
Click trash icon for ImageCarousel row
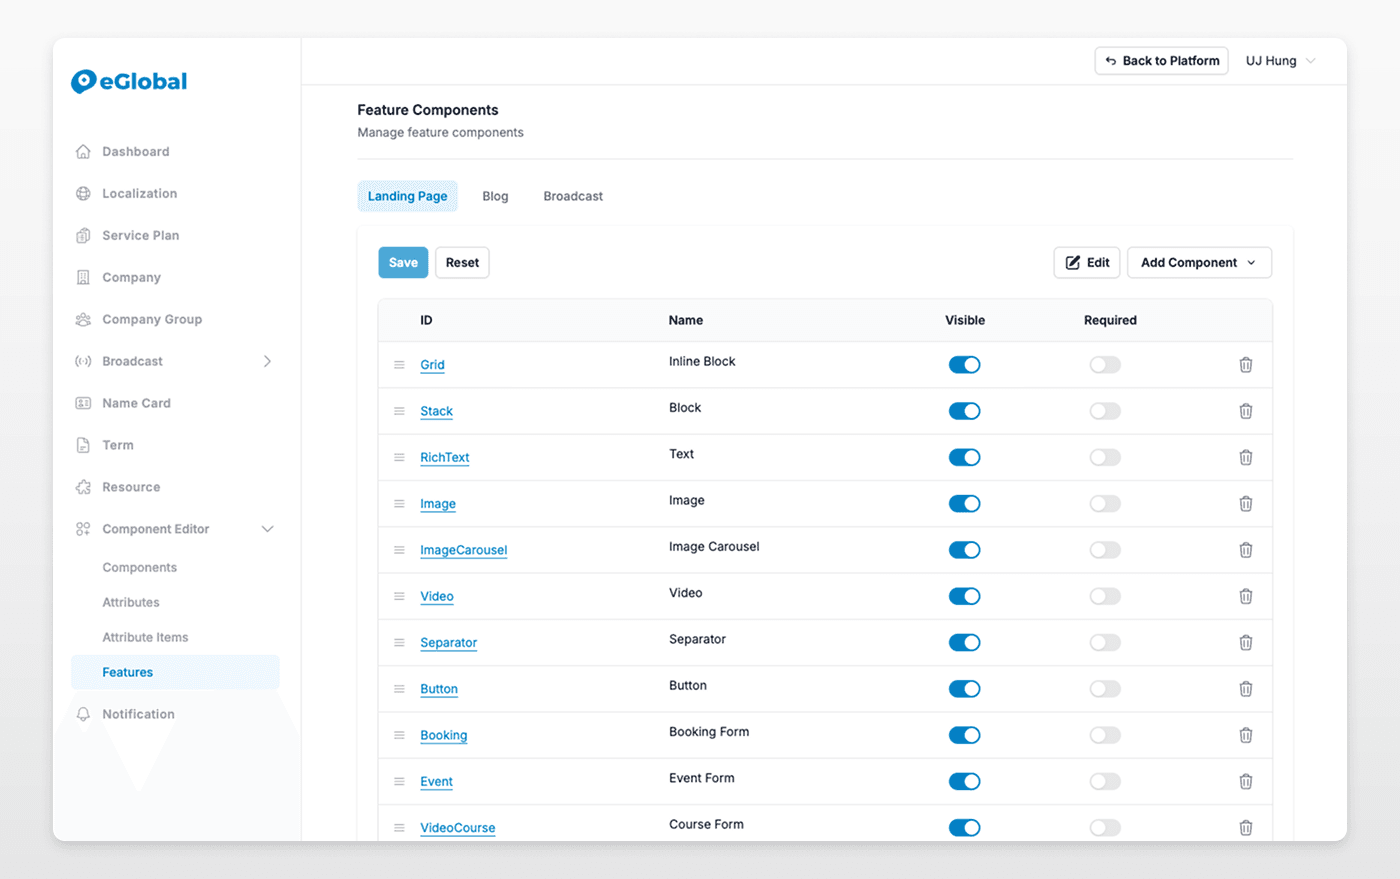coord(1245,550)
